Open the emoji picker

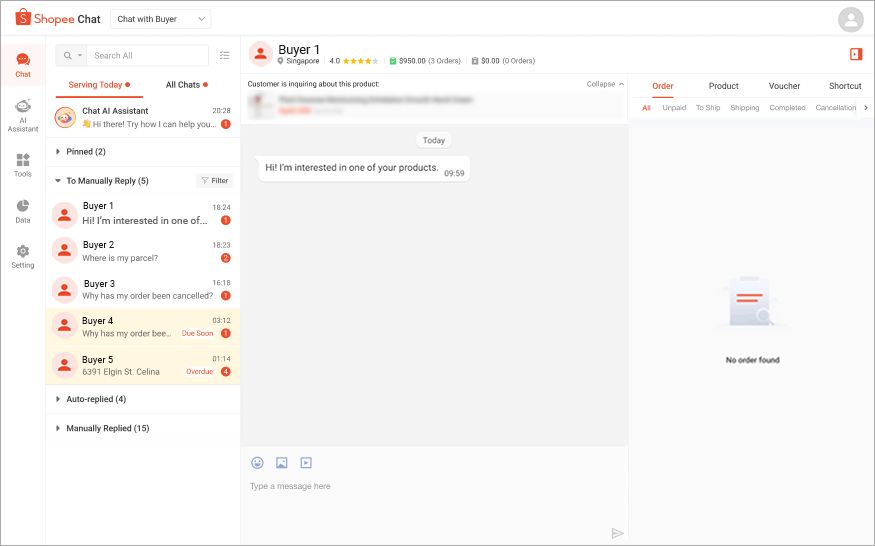257,462
